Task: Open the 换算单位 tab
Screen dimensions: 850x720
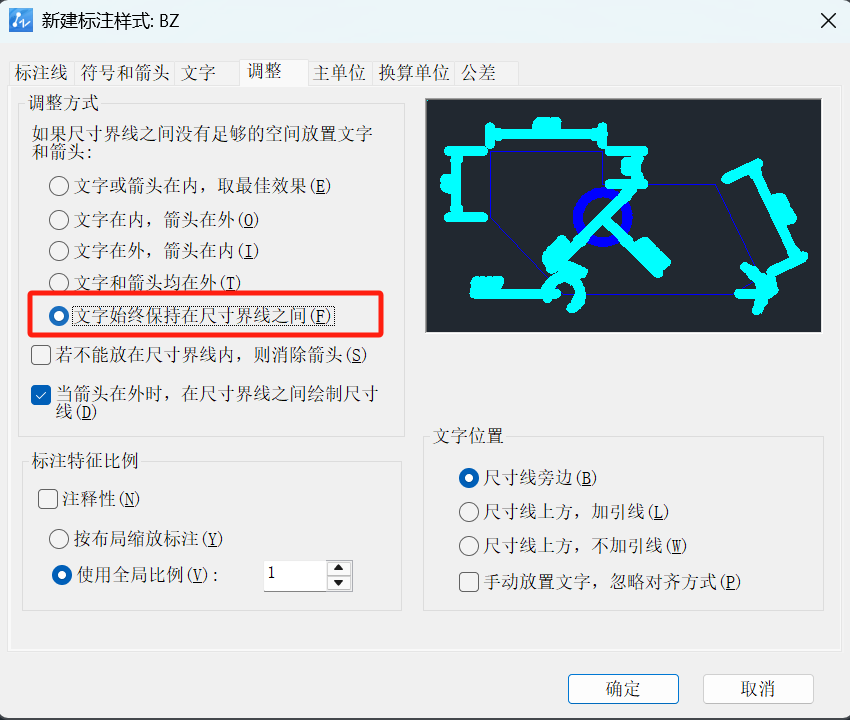Action: click(x=414, y=73)
